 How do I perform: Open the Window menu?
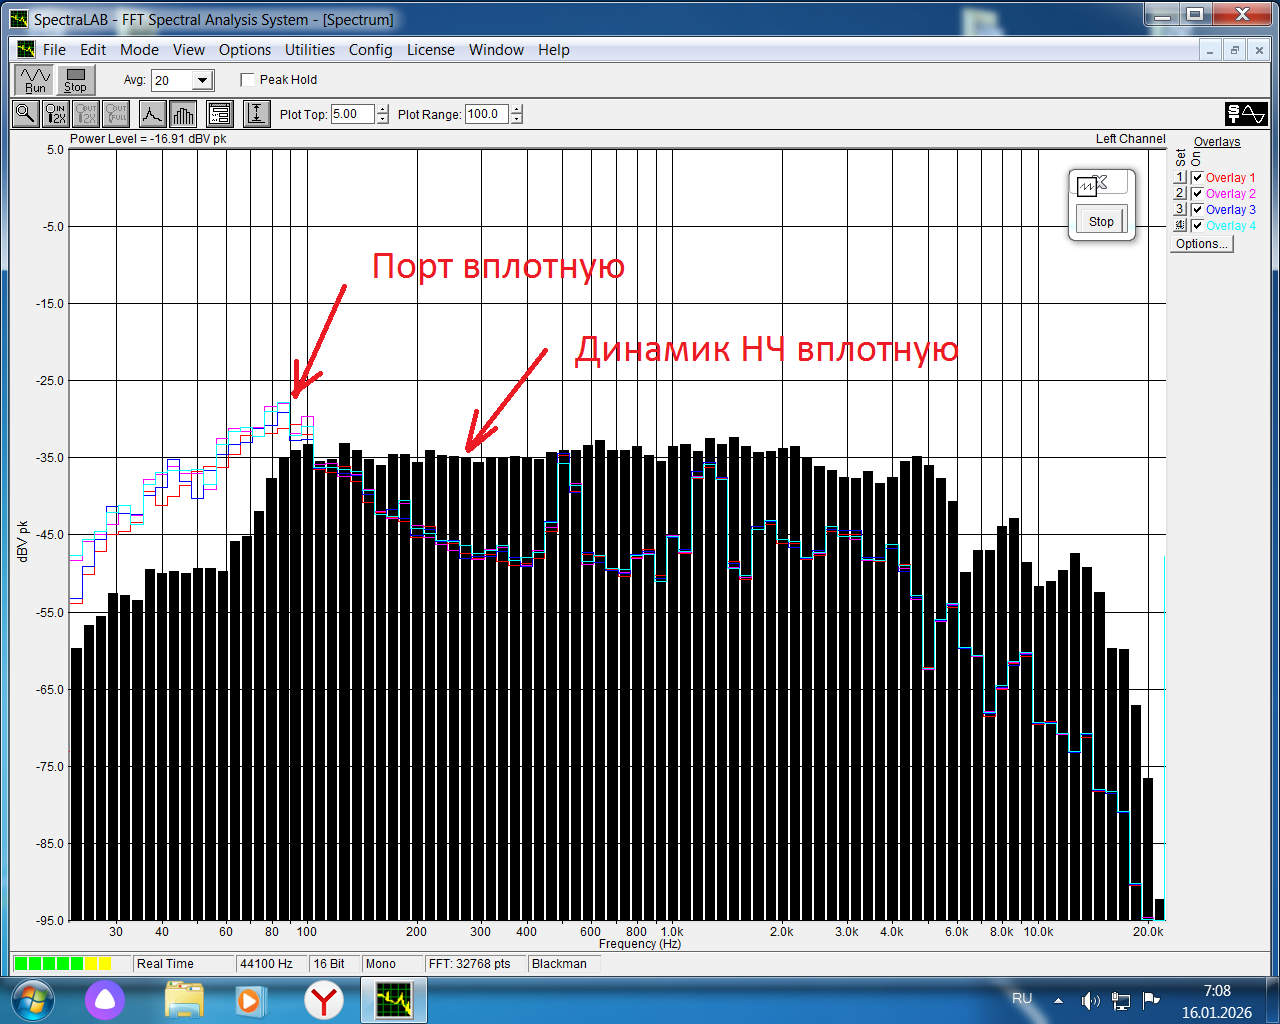coord(496,50)
